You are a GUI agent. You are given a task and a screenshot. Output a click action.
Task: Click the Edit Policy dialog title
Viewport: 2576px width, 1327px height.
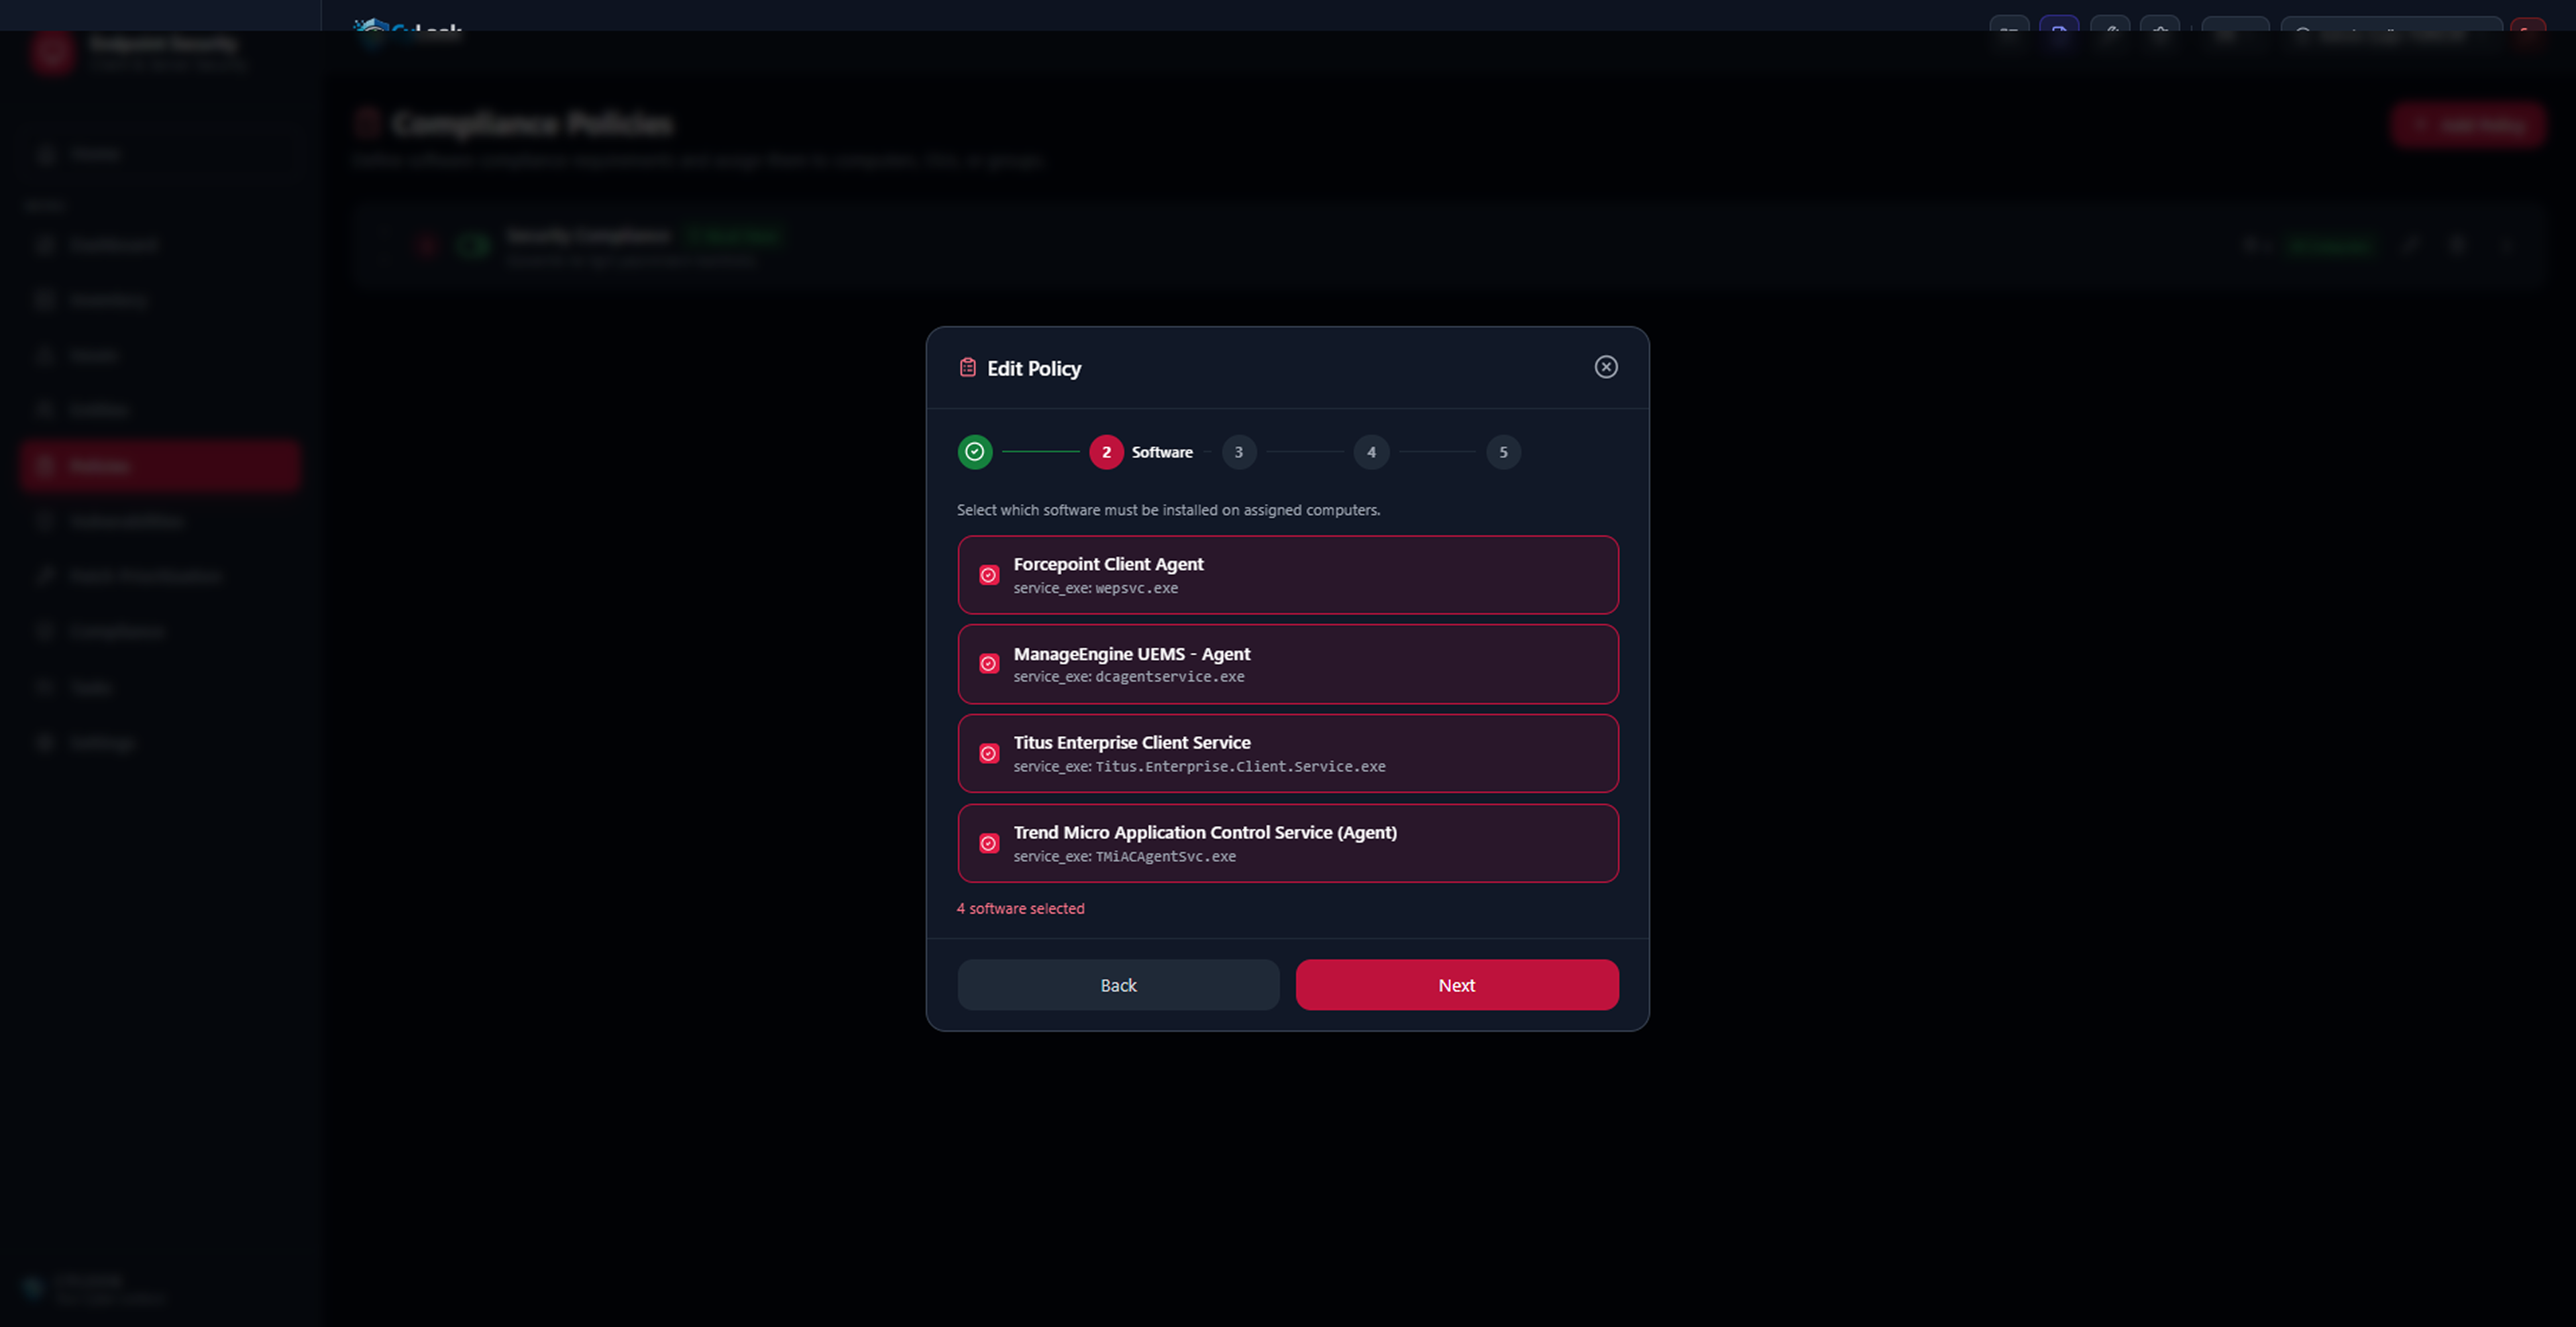pos(1034,368)
